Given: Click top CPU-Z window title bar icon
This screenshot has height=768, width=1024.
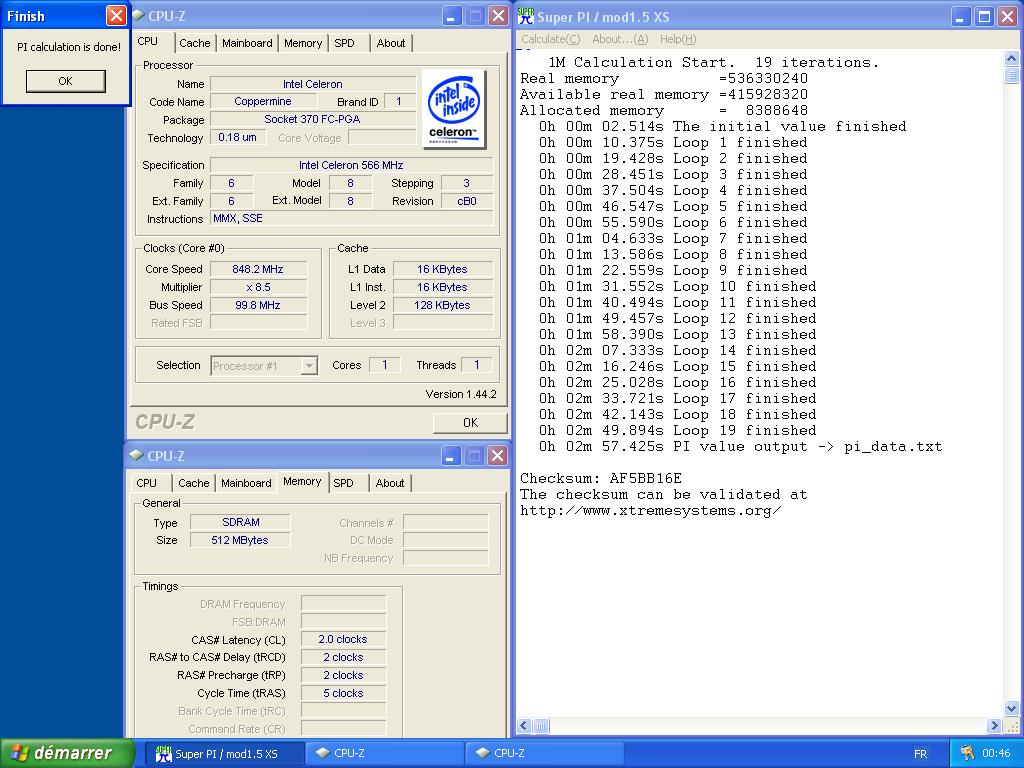Looking at the screenshot, I should (138, 16).
